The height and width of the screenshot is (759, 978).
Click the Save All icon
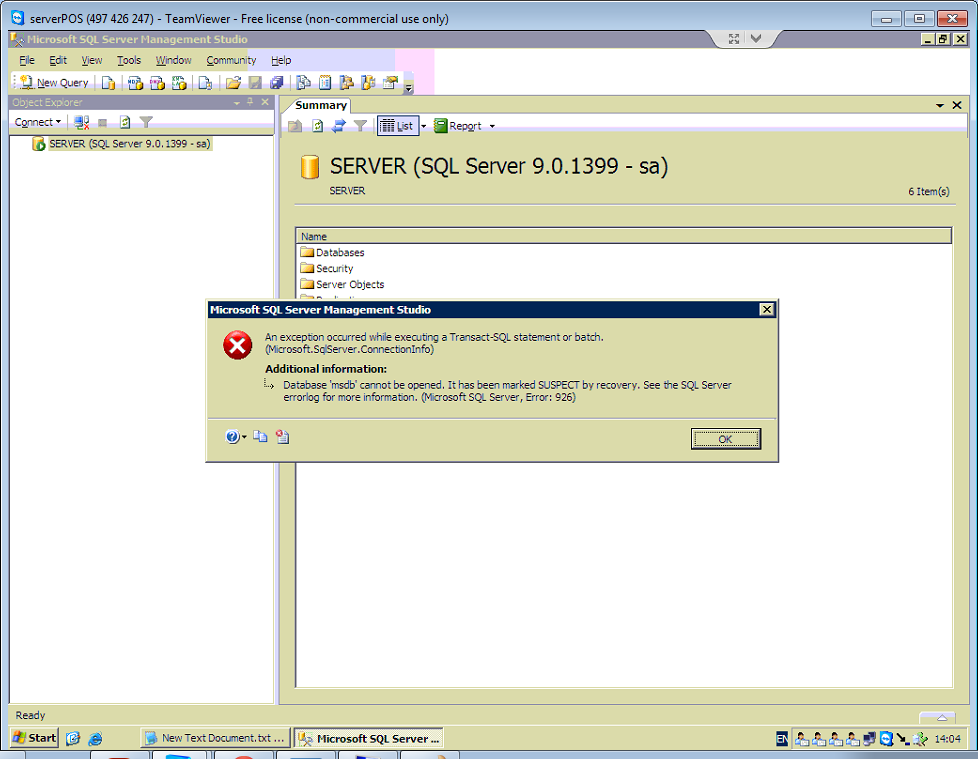(x=277, y=82)
